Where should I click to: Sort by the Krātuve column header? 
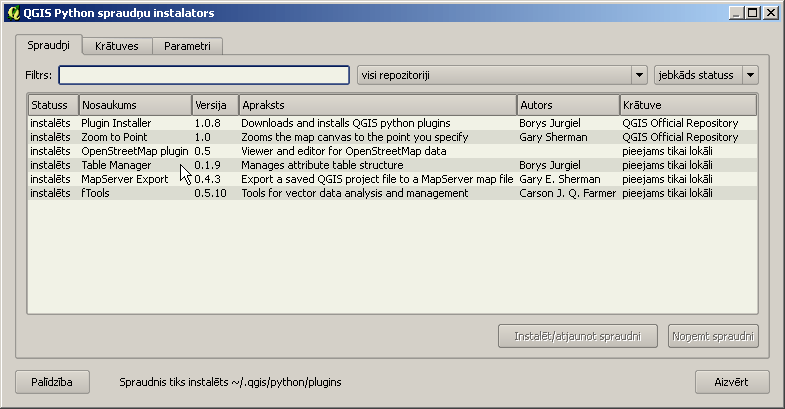tap(688, 105)
